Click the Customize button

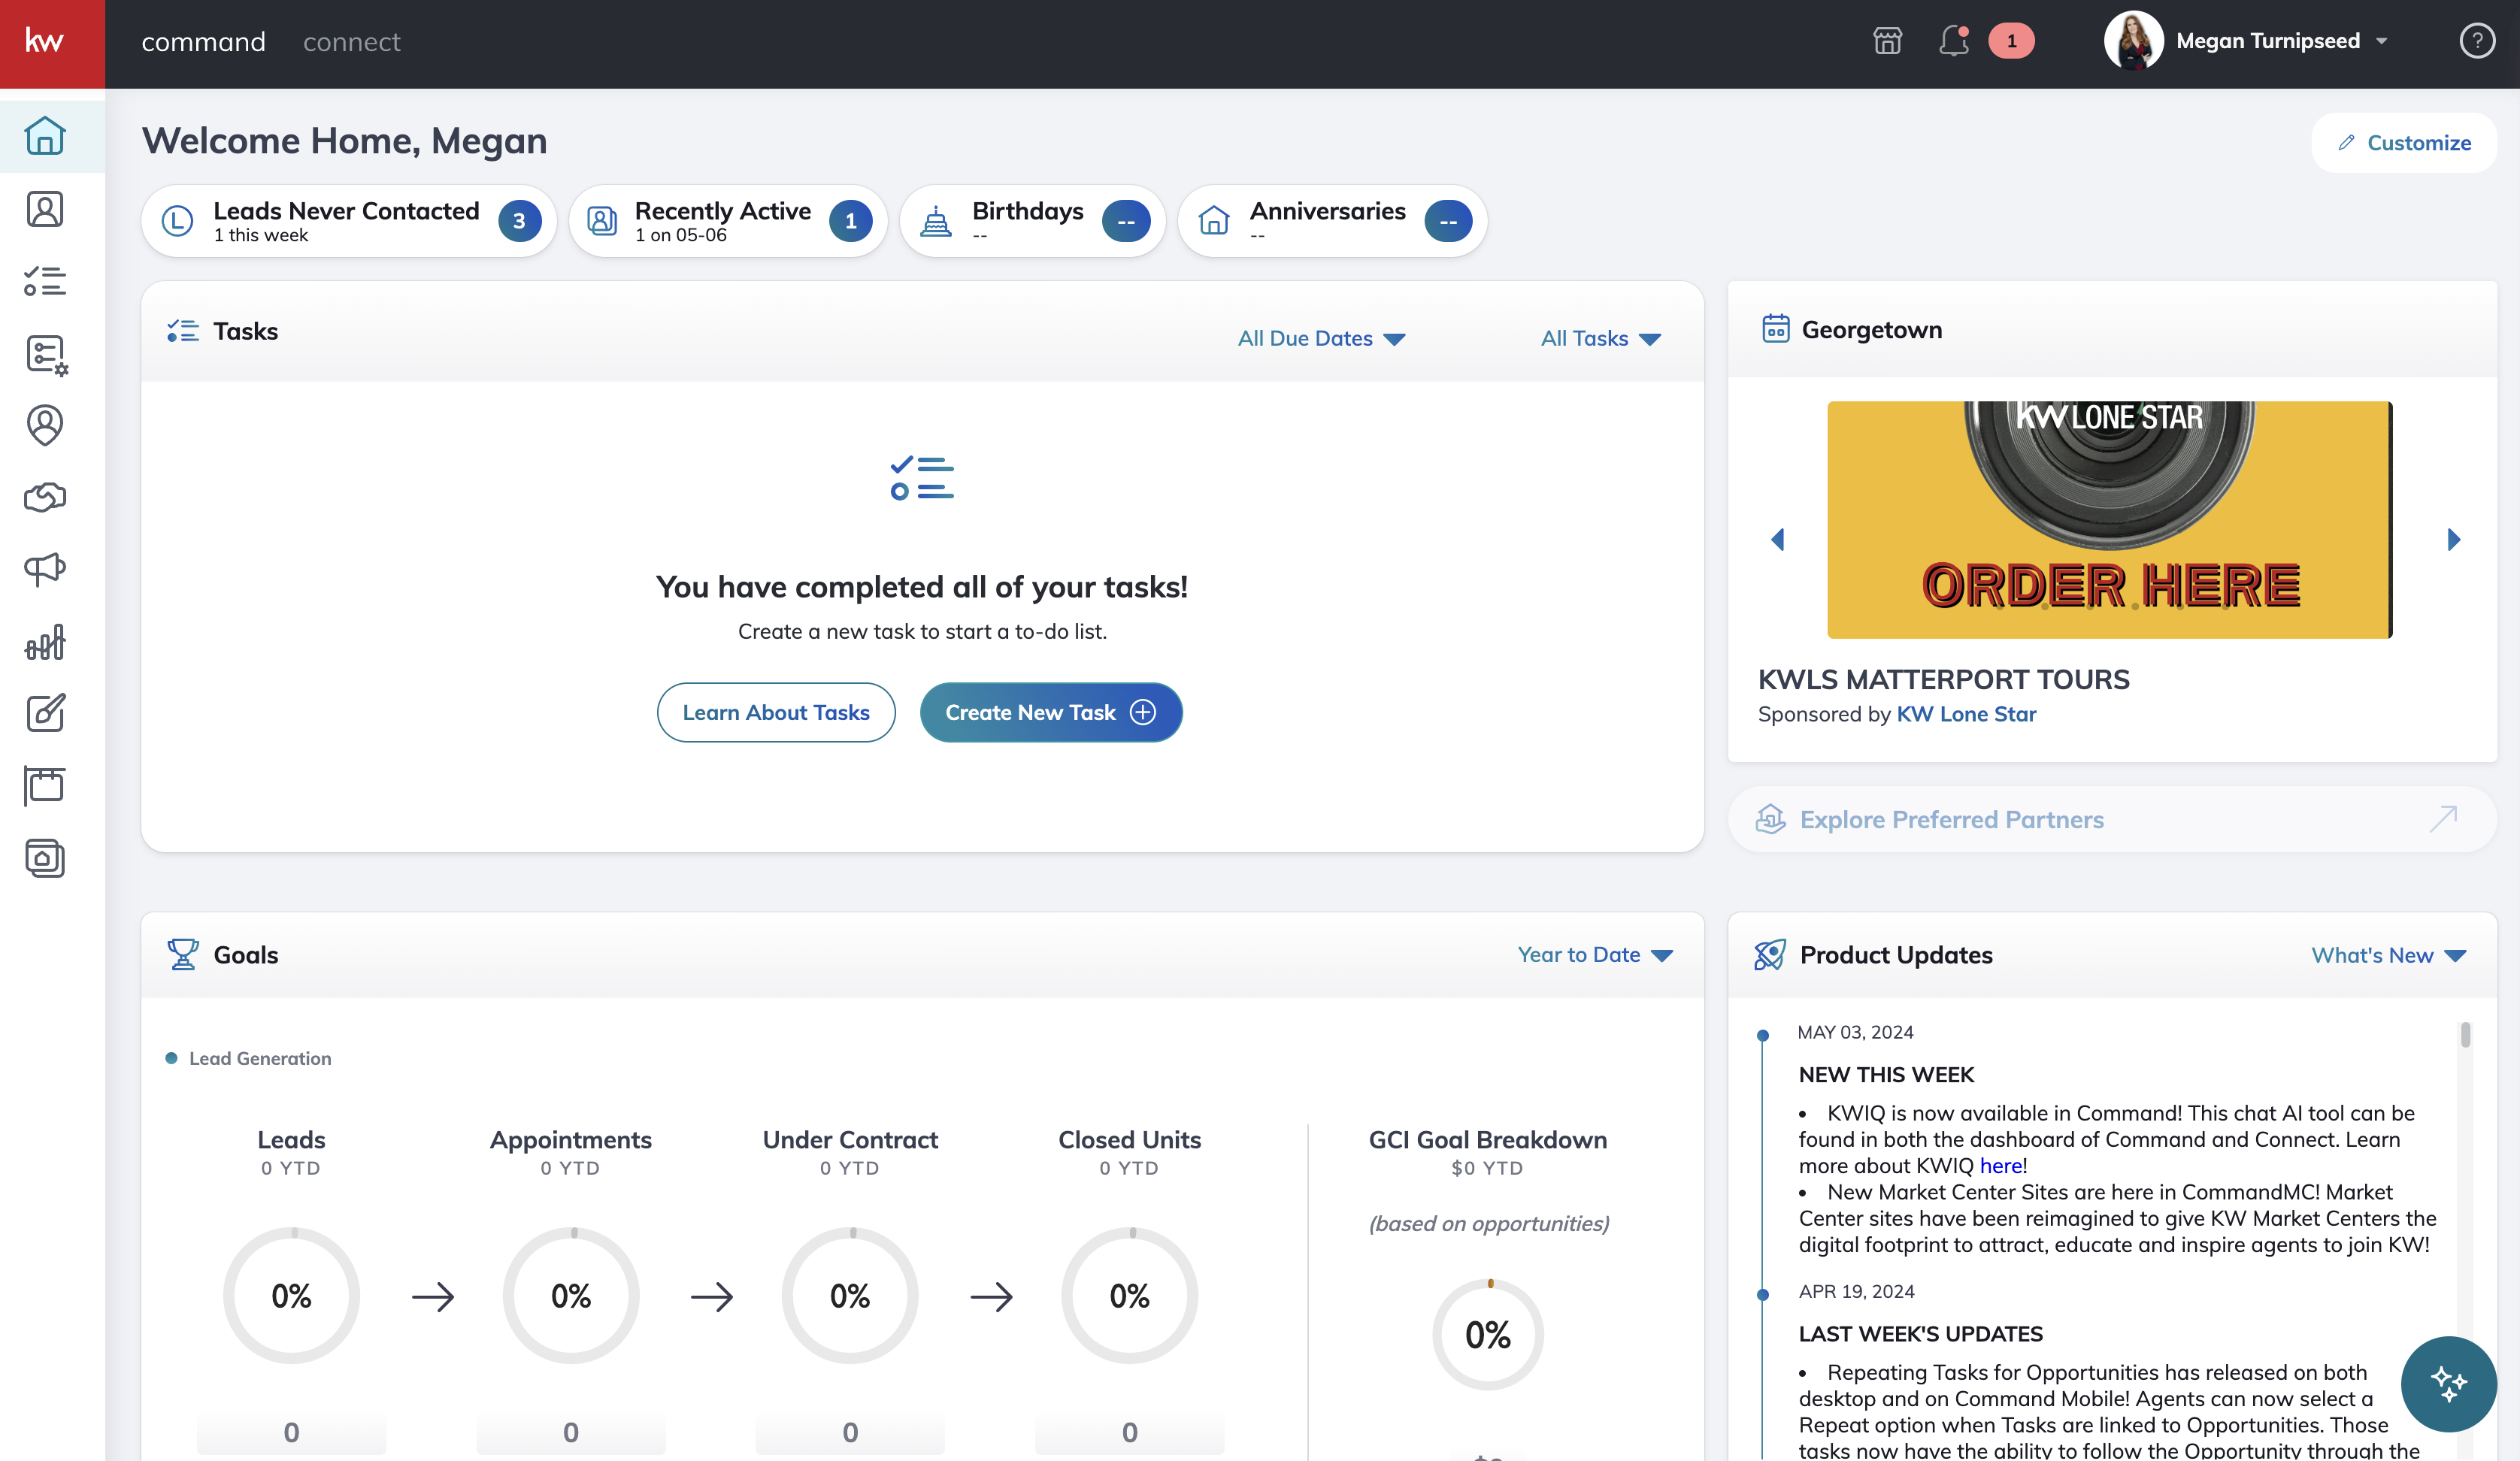tap(2404, 143)
